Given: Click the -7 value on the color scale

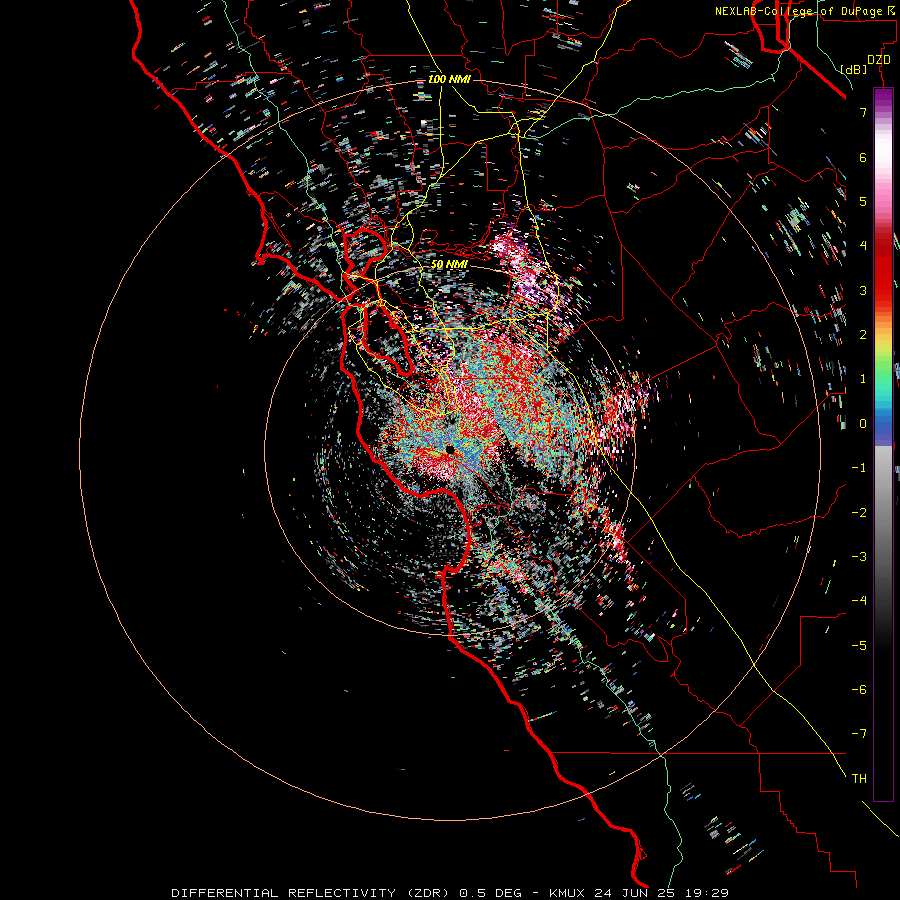Looking at the screenshot, I should [x=859, y=734].
